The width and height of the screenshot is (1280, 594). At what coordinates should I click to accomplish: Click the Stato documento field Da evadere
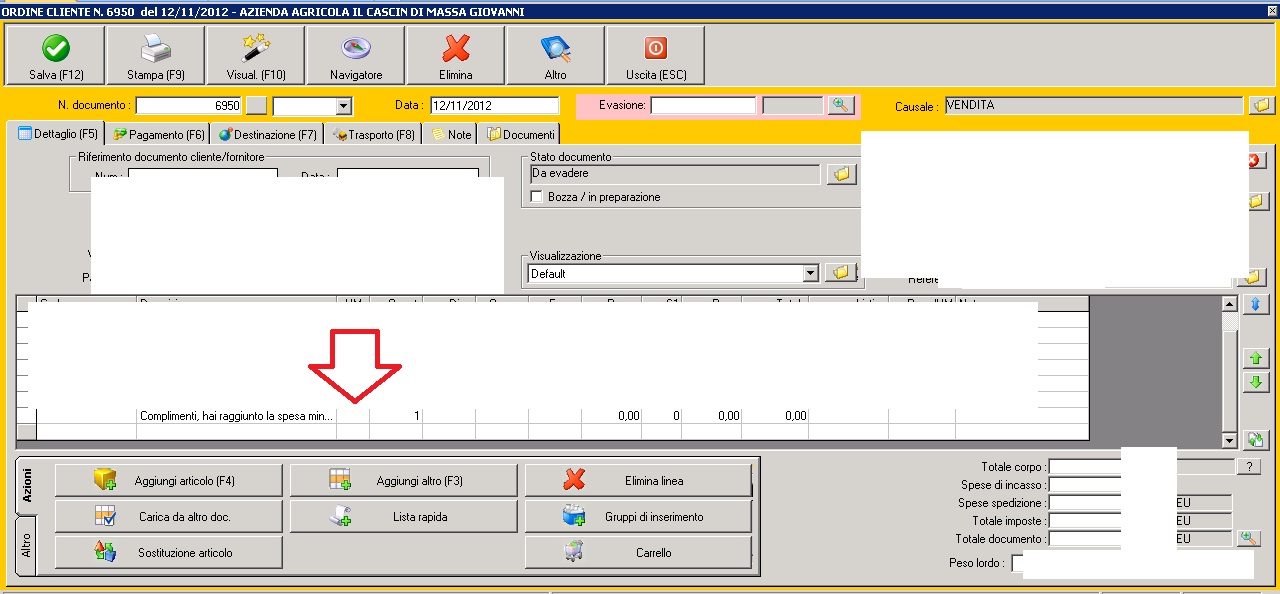[677, 175]
